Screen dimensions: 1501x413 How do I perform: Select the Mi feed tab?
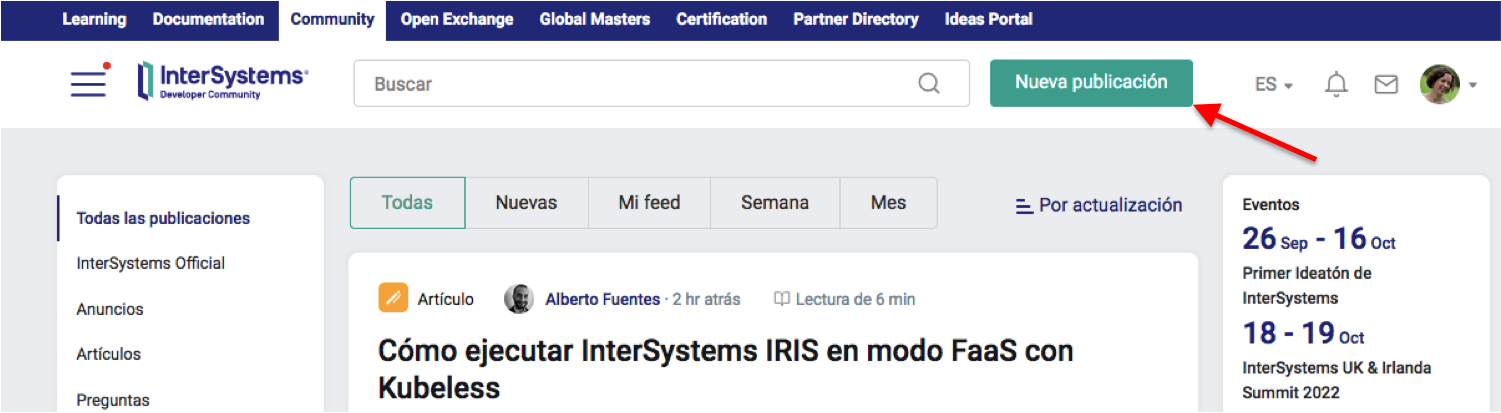(649, 203)
